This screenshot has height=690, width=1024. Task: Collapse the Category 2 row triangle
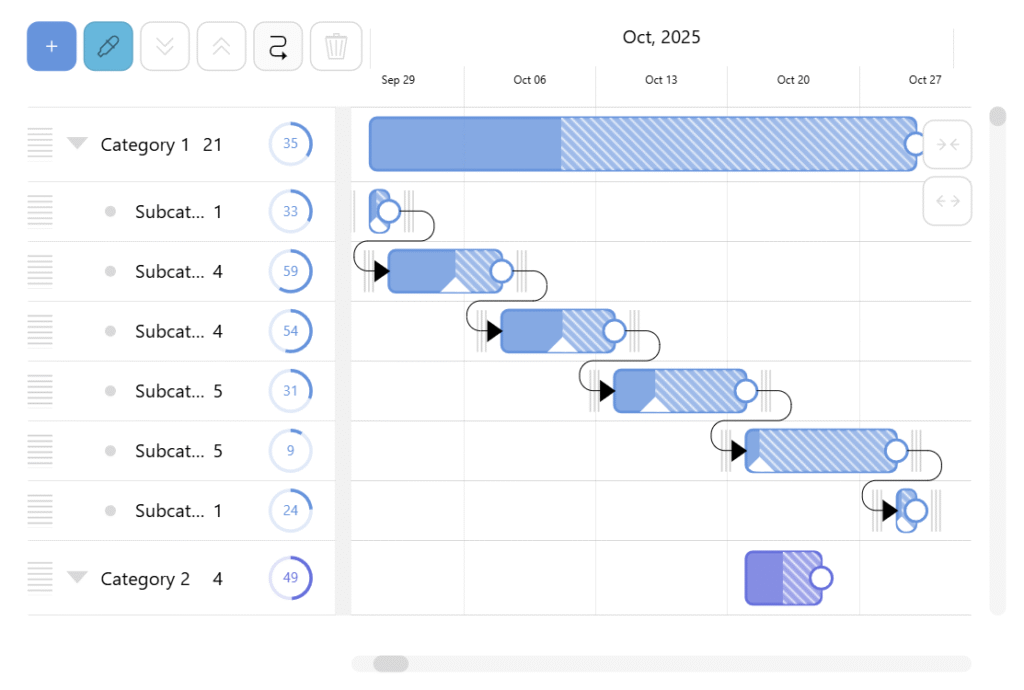pos(77,578)
